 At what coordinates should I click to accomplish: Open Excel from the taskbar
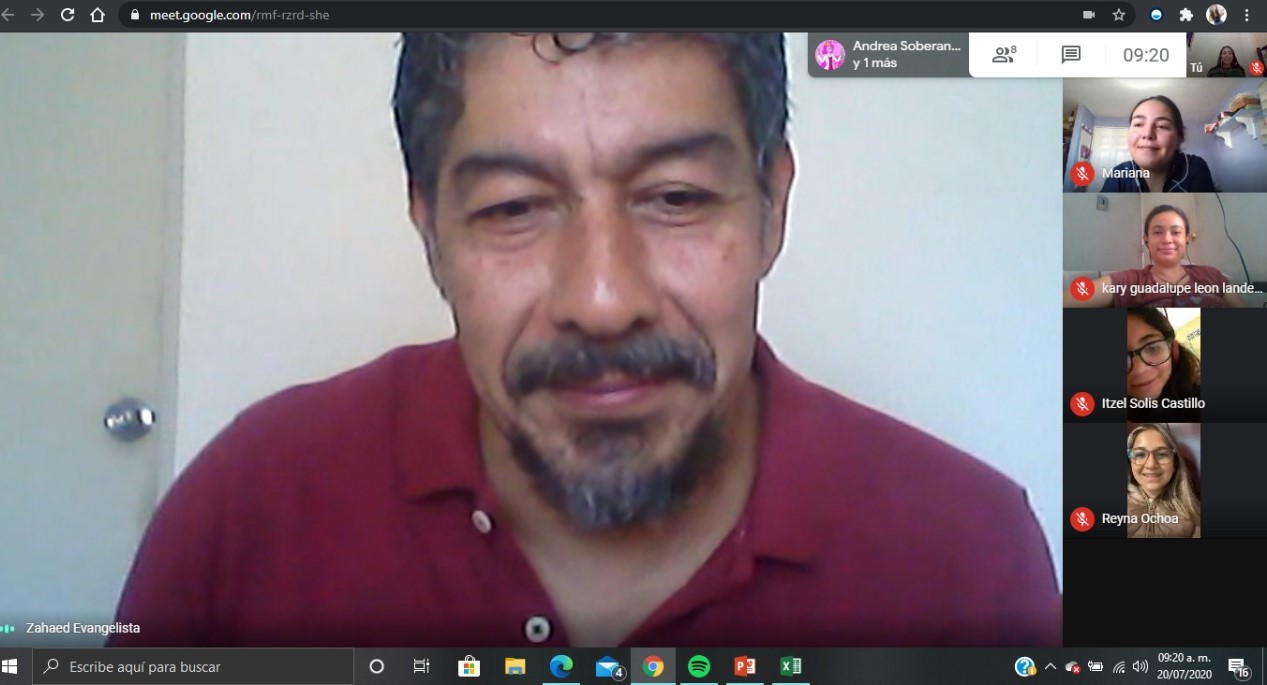pyautogui.click(x=791, y=667)
